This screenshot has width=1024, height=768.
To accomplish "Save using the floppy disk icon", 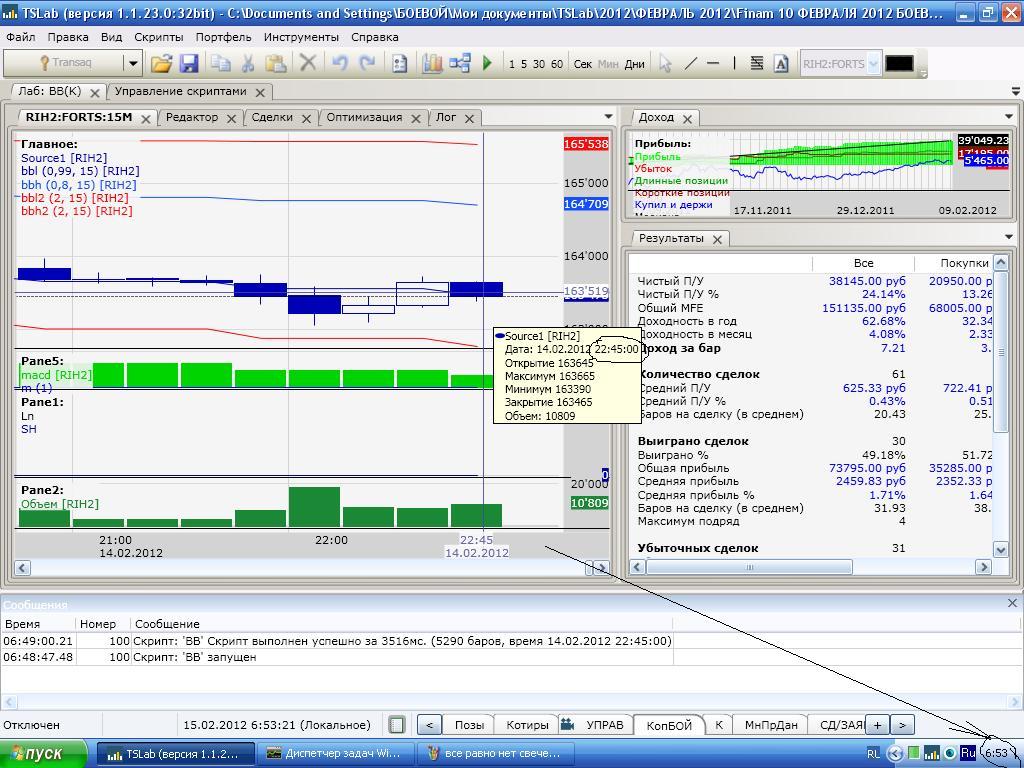I will 188,63.
